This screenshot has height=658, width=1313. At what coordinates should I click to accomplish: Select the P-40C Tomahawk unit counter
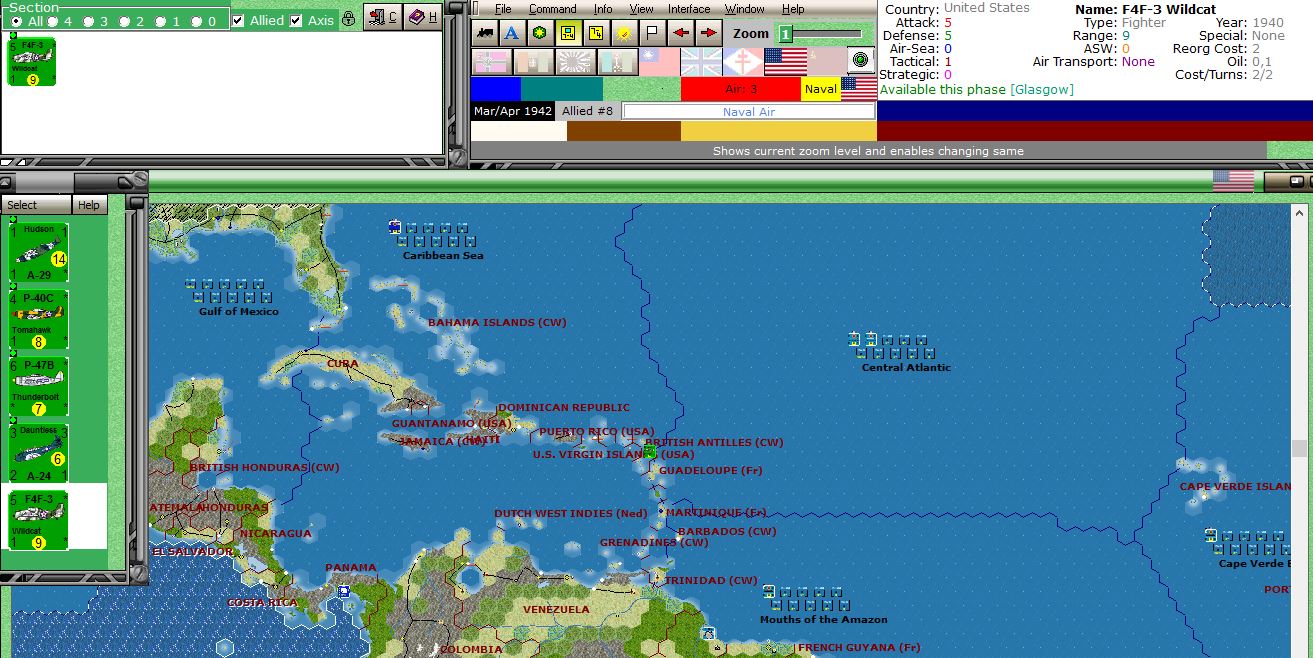click(x=39, y=320)
